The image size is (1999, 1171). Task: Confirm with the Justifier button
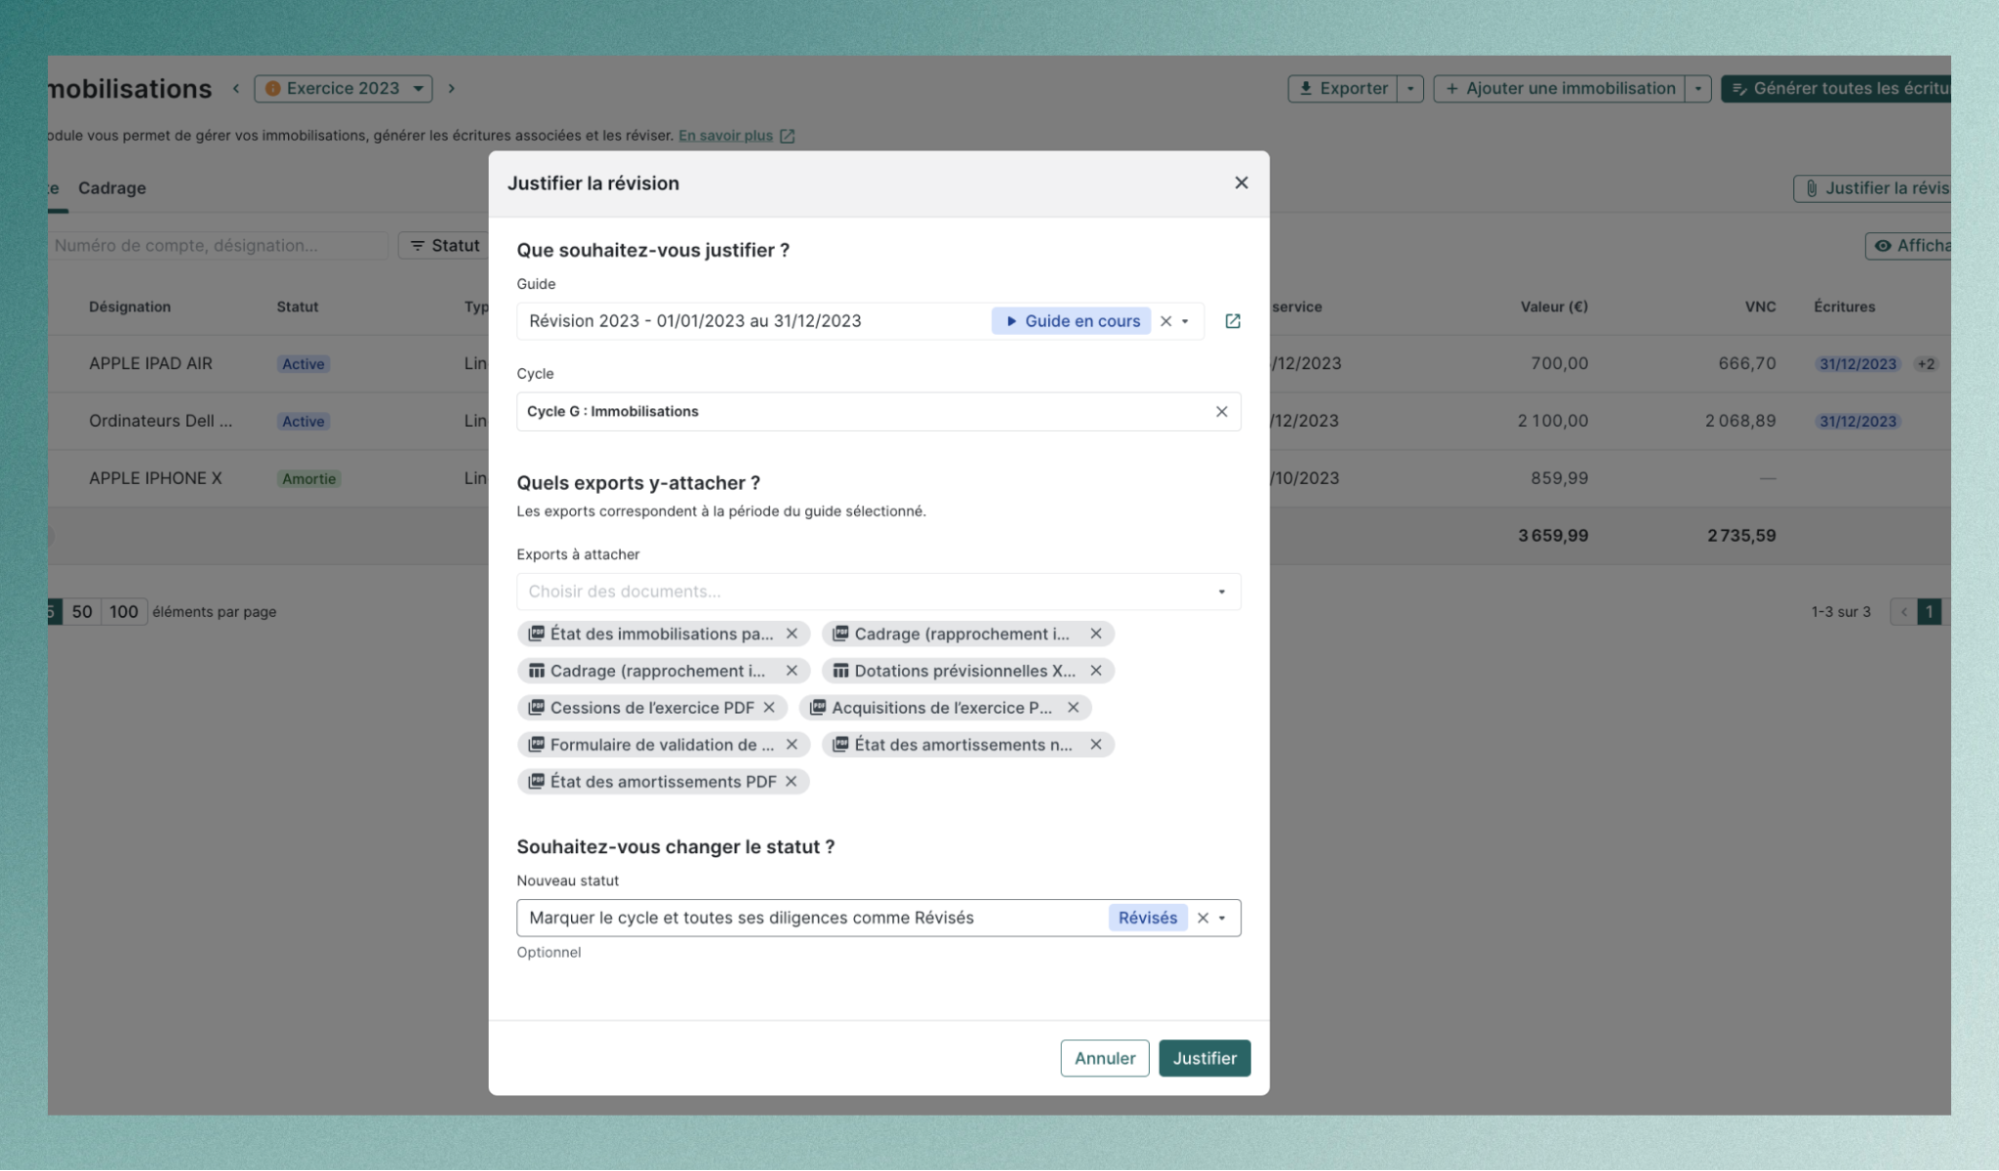[x=1204, y=1058]
